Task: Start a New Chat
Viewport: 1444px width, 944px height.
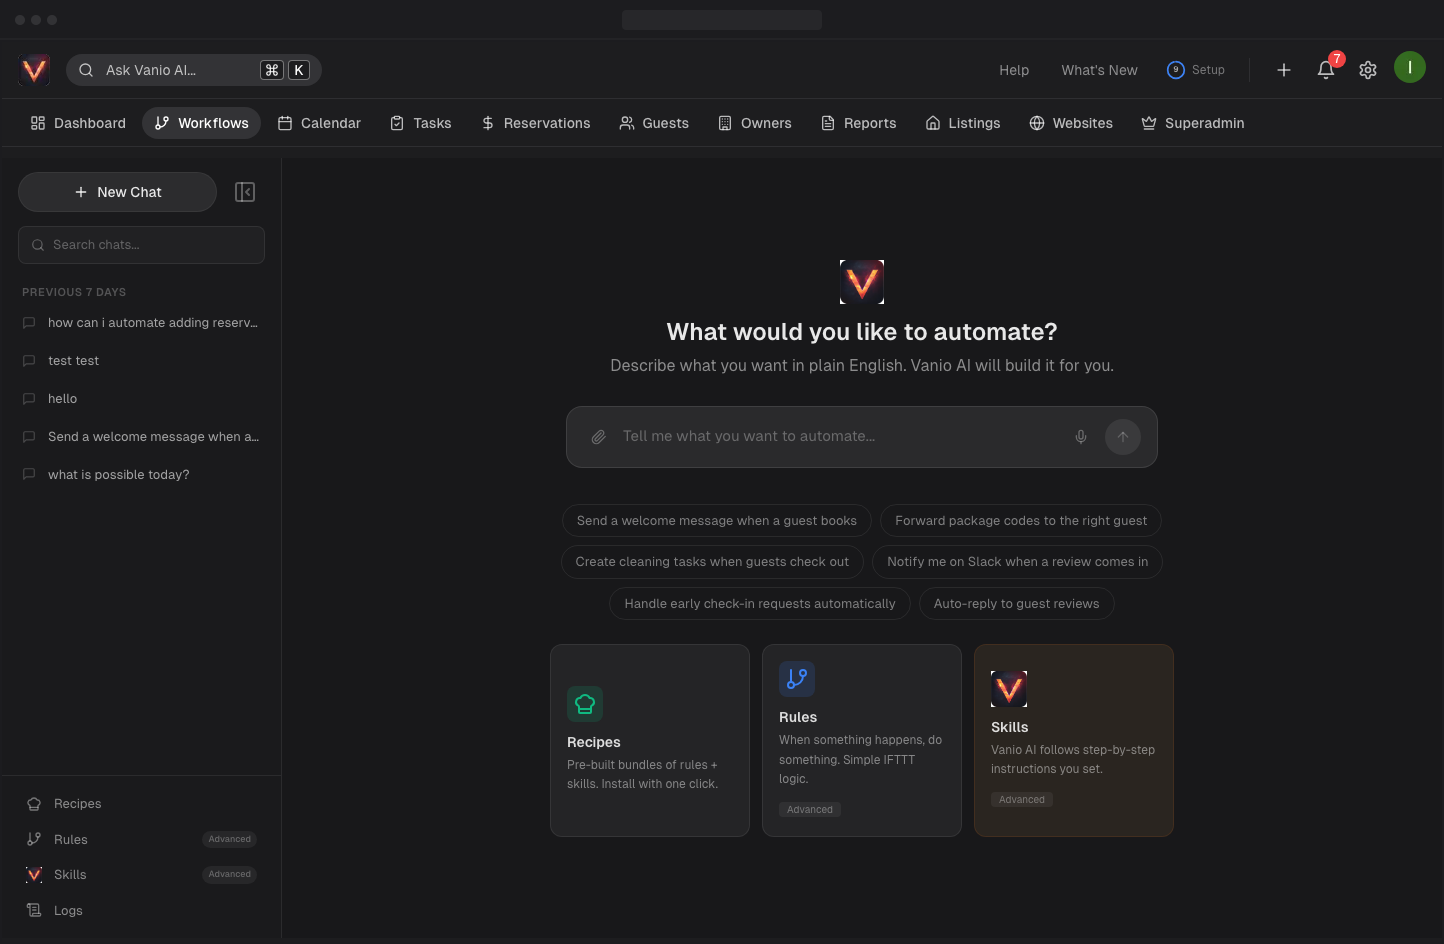Action: pyautogui.click(x=118, y=192)
